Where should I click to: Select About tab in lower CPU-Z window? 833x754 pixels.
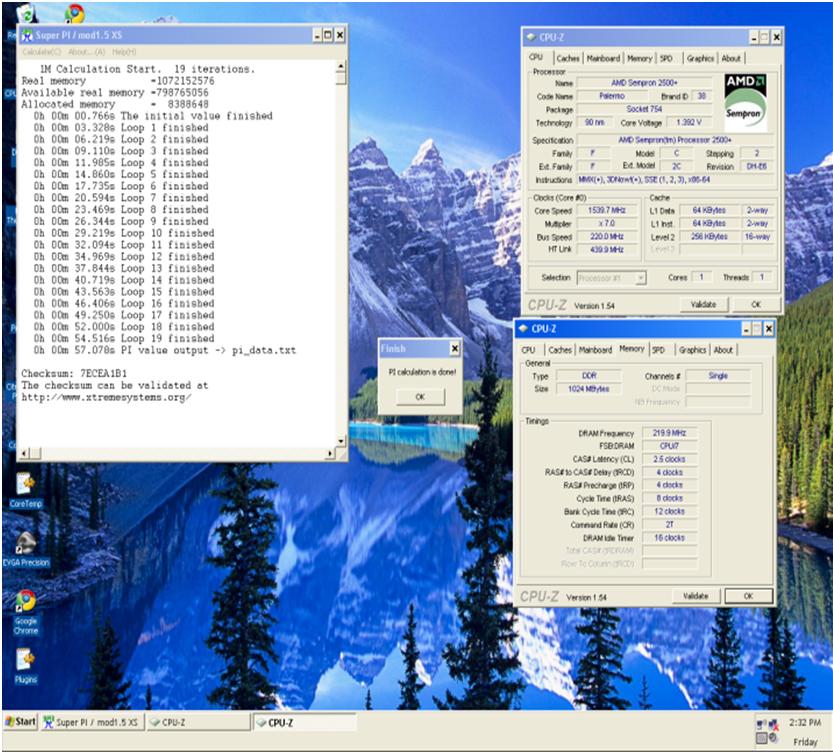(x=723, y=350)
